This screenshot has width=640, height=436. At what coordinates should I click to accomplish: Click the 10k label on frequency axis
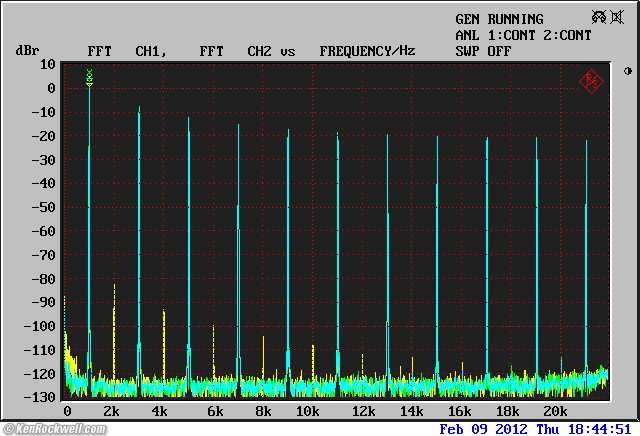pos(307,412)
